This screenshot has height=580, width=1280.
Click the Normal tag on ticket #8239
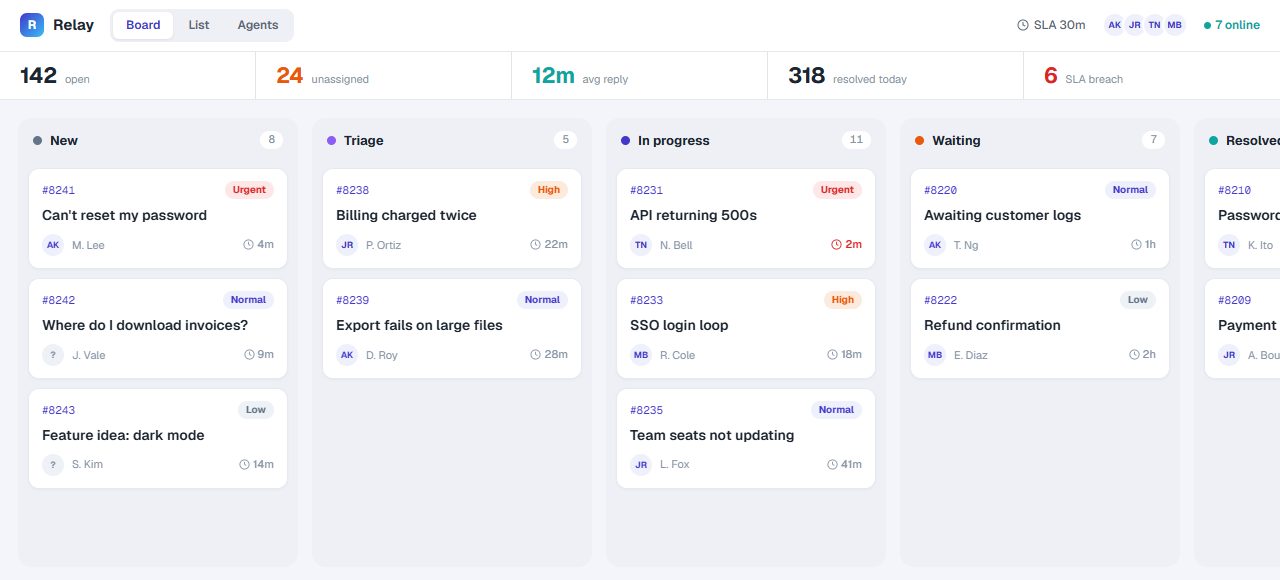click(x=542, y=300)
